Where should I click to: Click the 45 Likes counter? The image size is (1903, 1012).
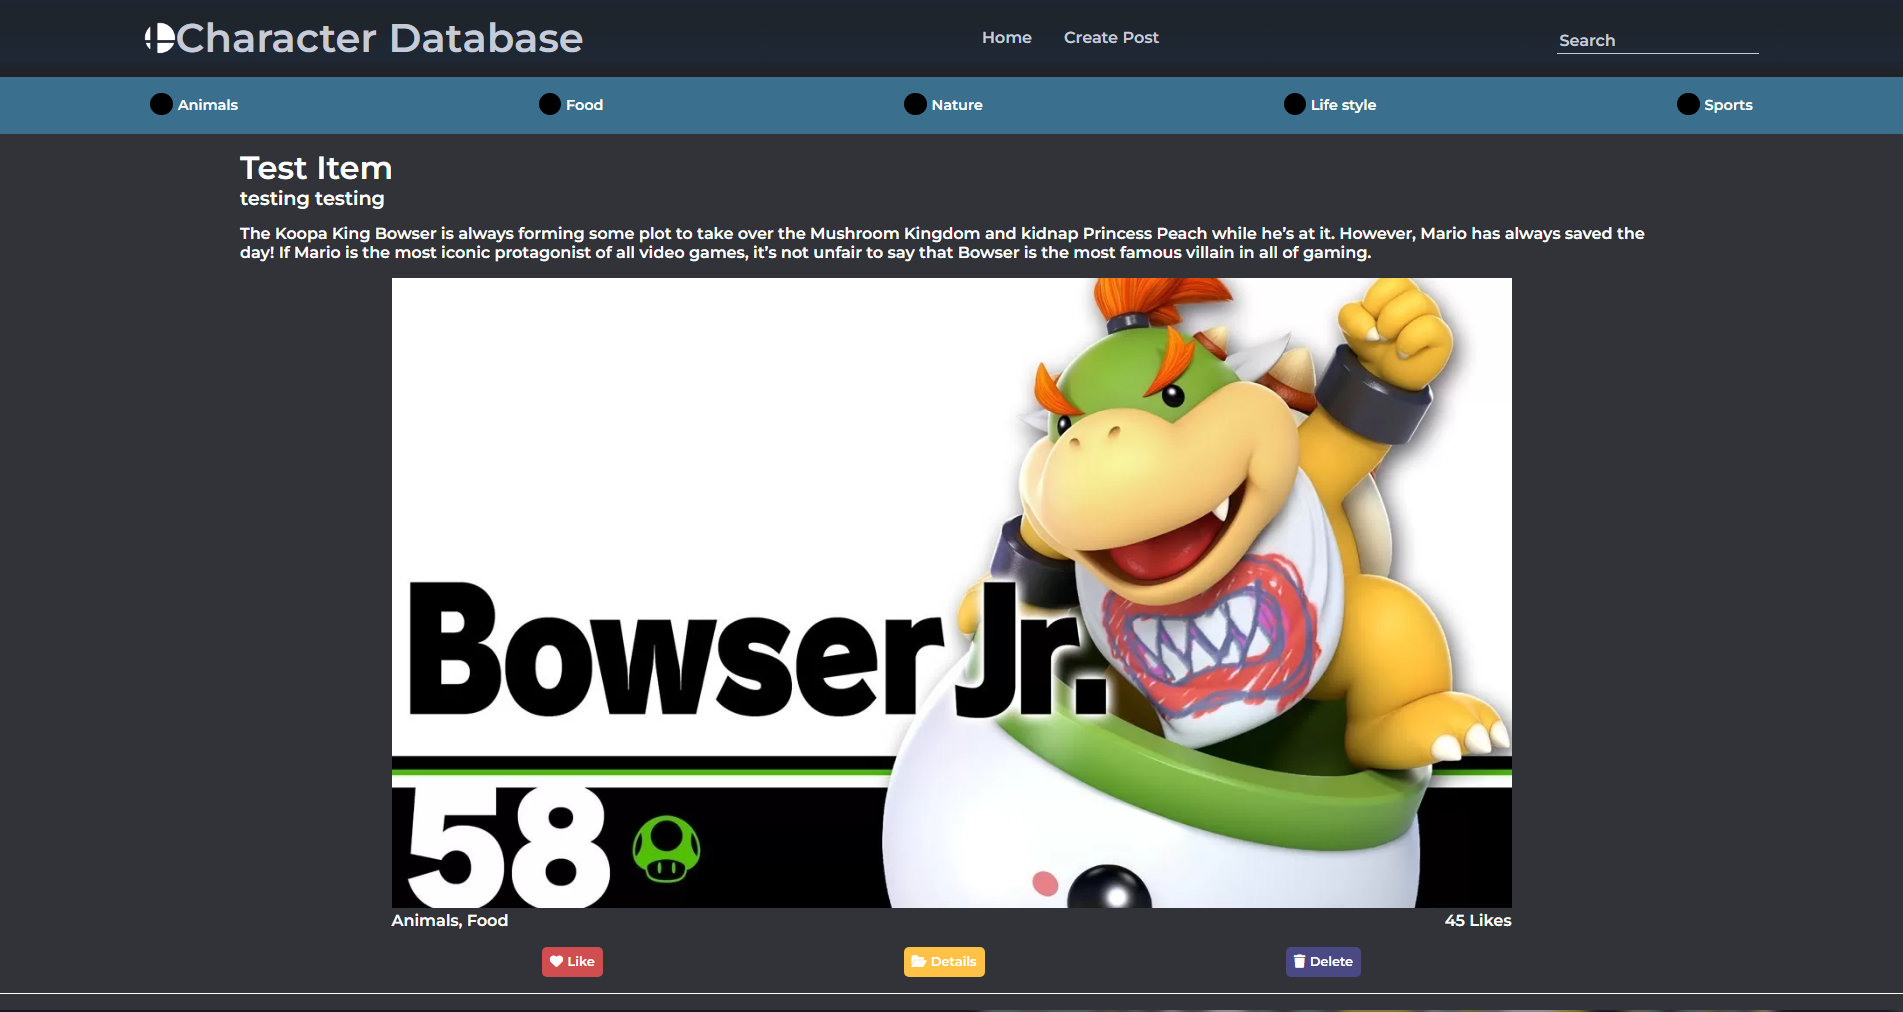(1477, 920)
